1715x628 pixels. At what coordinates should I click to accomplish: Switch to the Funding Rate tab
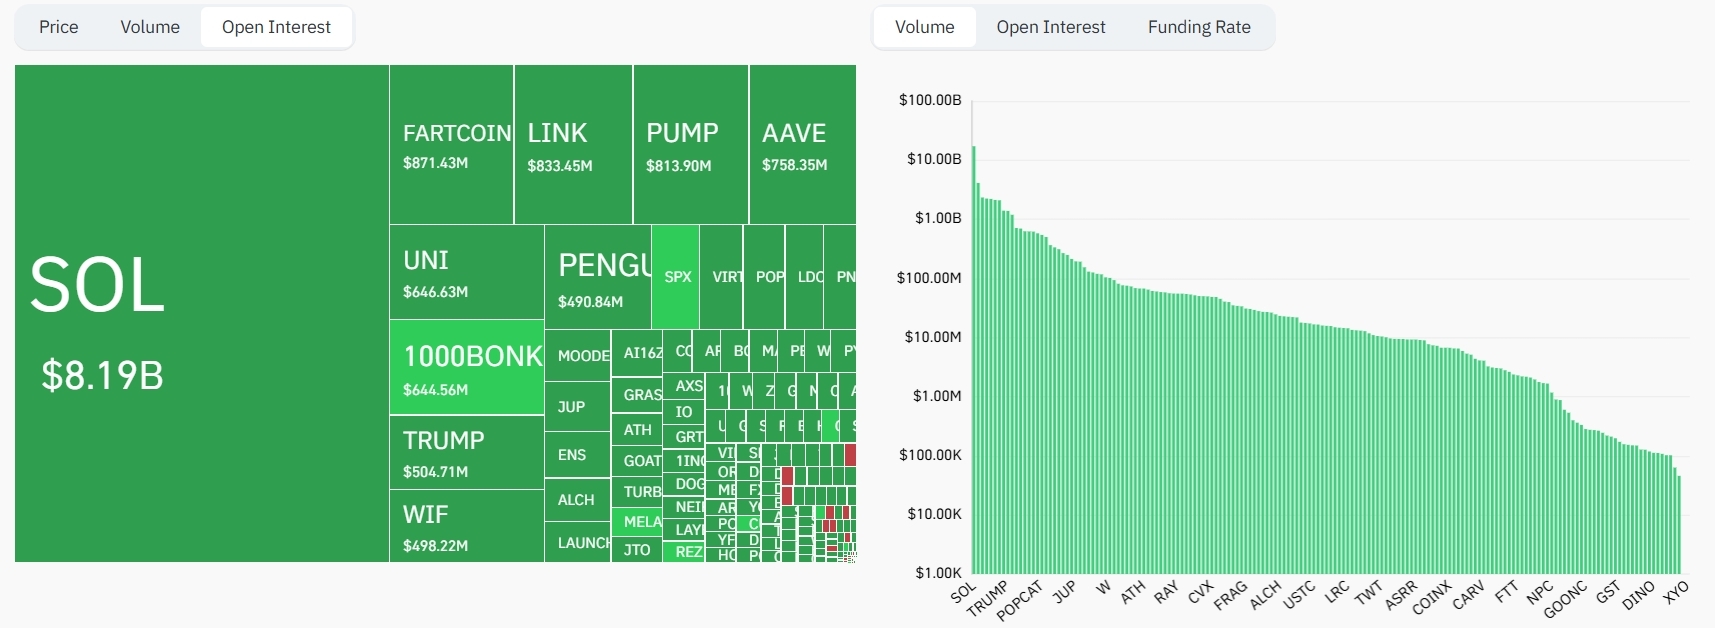(1198, 27)
